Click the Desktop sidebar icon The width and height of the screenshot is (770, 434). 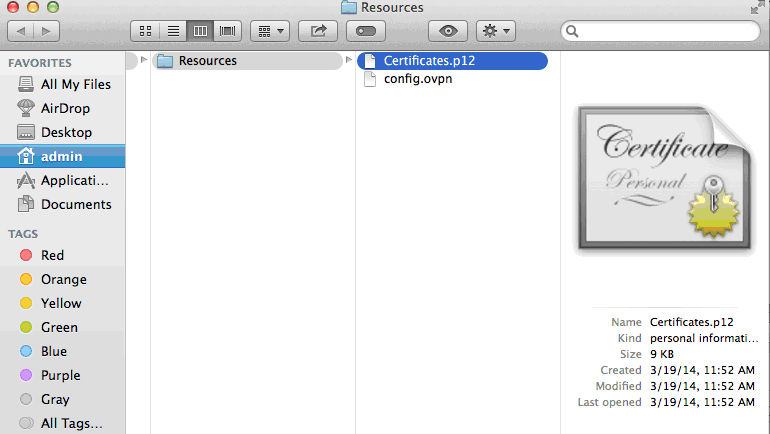click(x=26, y=132)
